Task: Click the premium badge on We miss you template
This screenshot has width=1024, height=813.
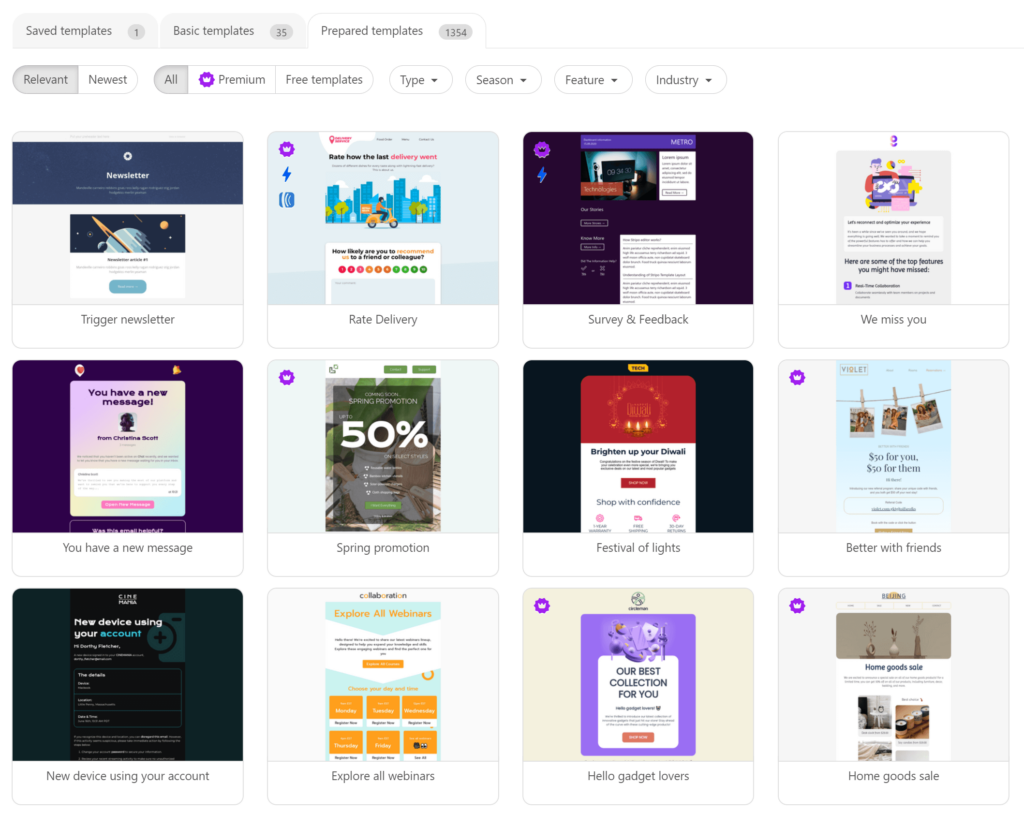Action: (797, 148)
